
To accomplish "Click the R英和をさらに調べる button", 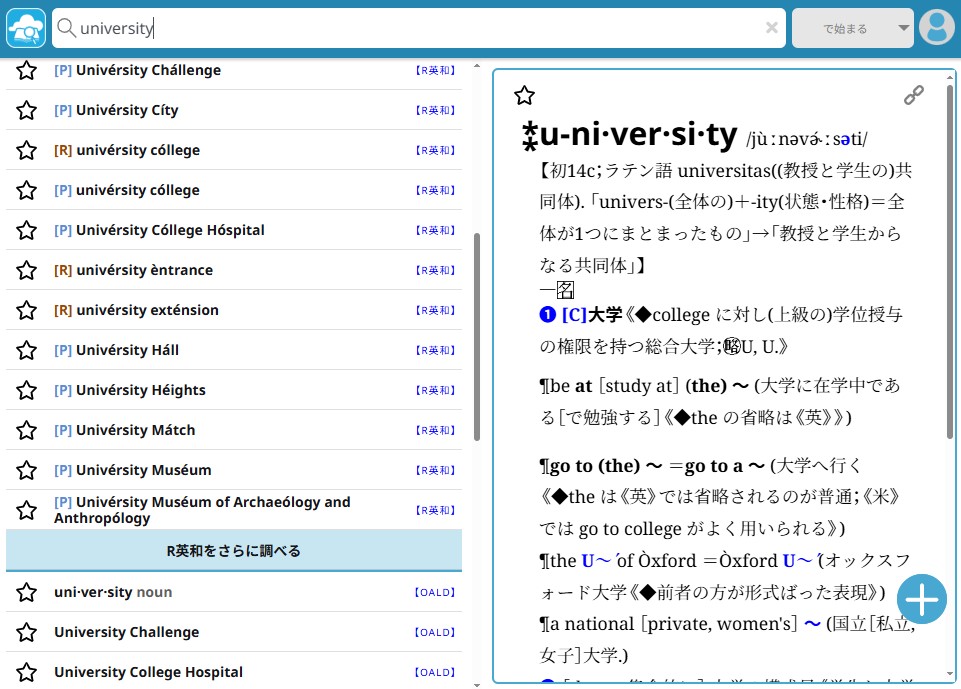I will pyautogui.click(x=234, y=550).
